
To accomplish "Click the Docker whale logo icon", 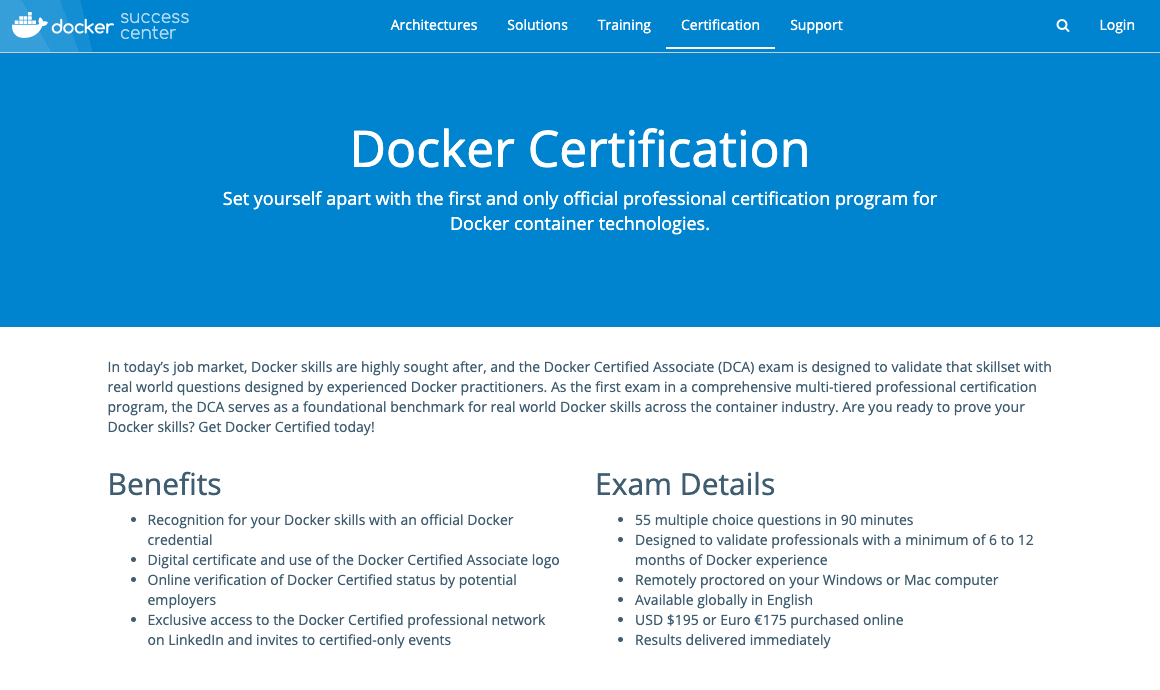I will coord(30,25).
